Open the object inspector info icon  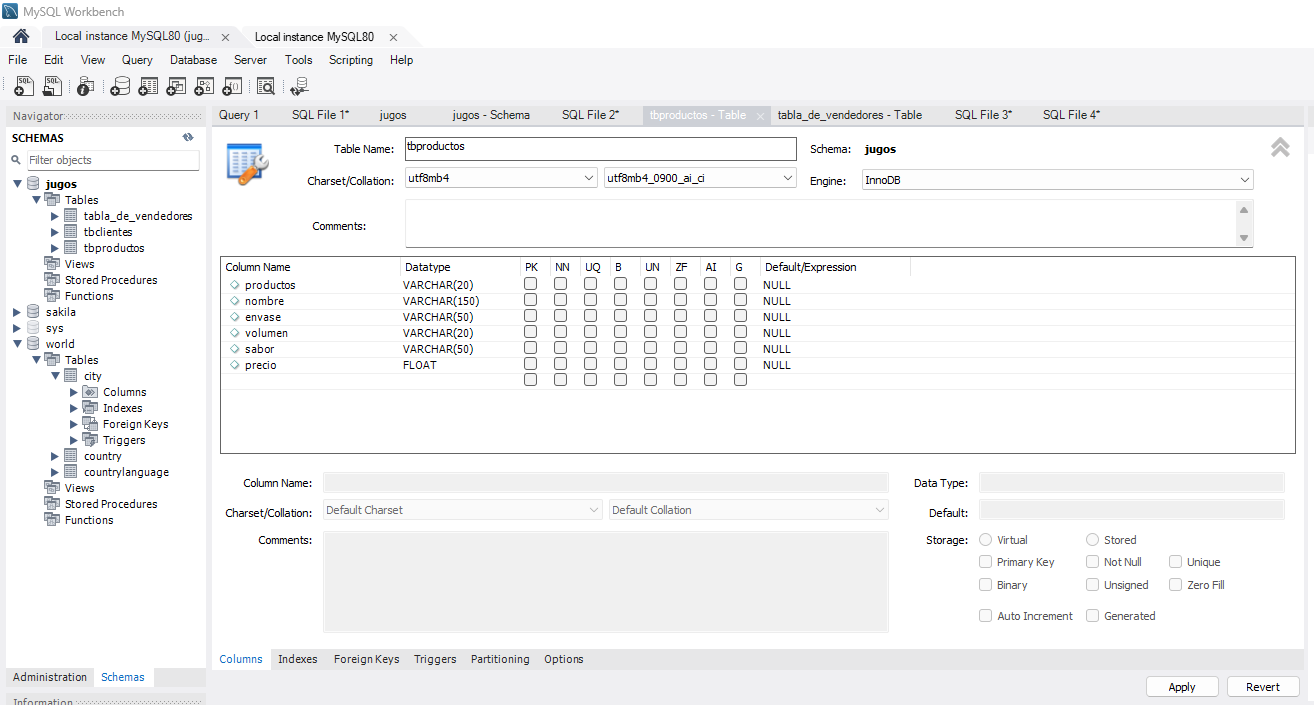(86, 86)
